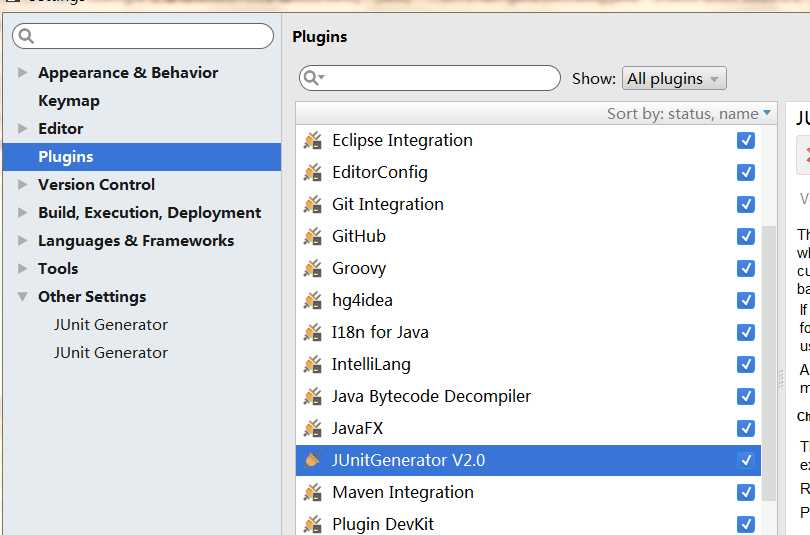810x535 pixels.
Task: Toggle the Plugin DevKit checkbox
Action: coord(745,525)
